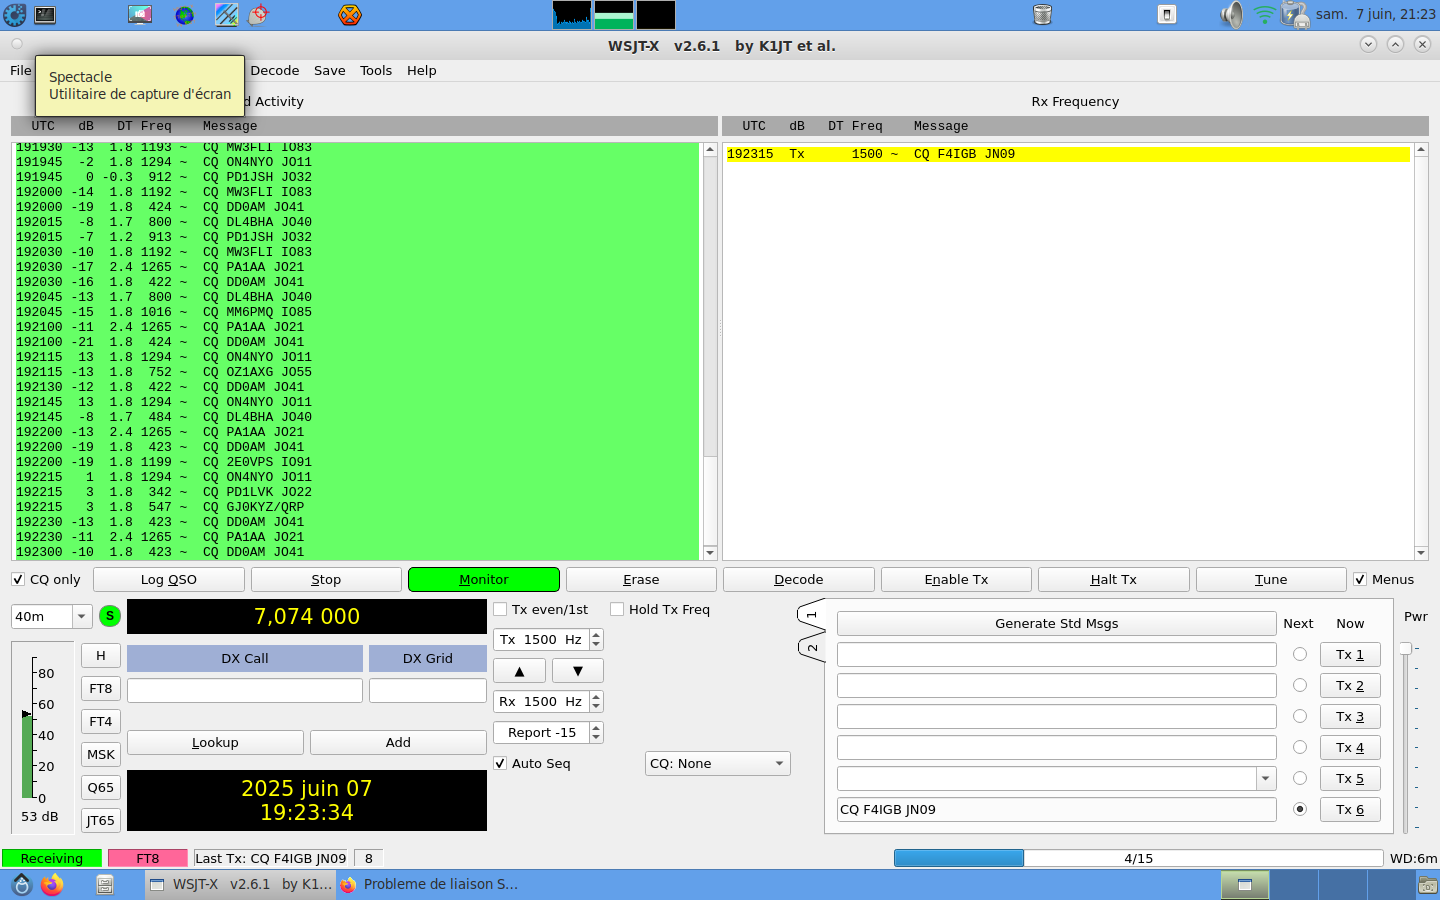The height and width of the screenshot is (900, 1440).
Task: Switch to MSK mode button
Action: tap(101, 755)
